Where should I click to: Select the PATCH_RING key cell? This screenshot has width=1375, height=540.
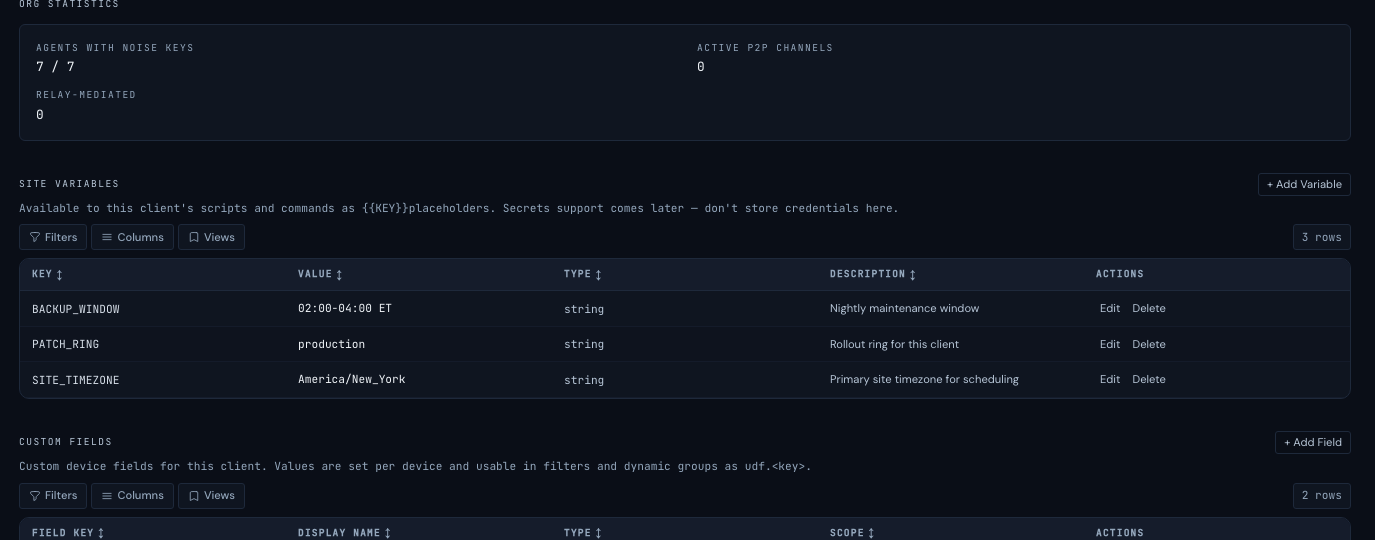[x=65, y=344]
